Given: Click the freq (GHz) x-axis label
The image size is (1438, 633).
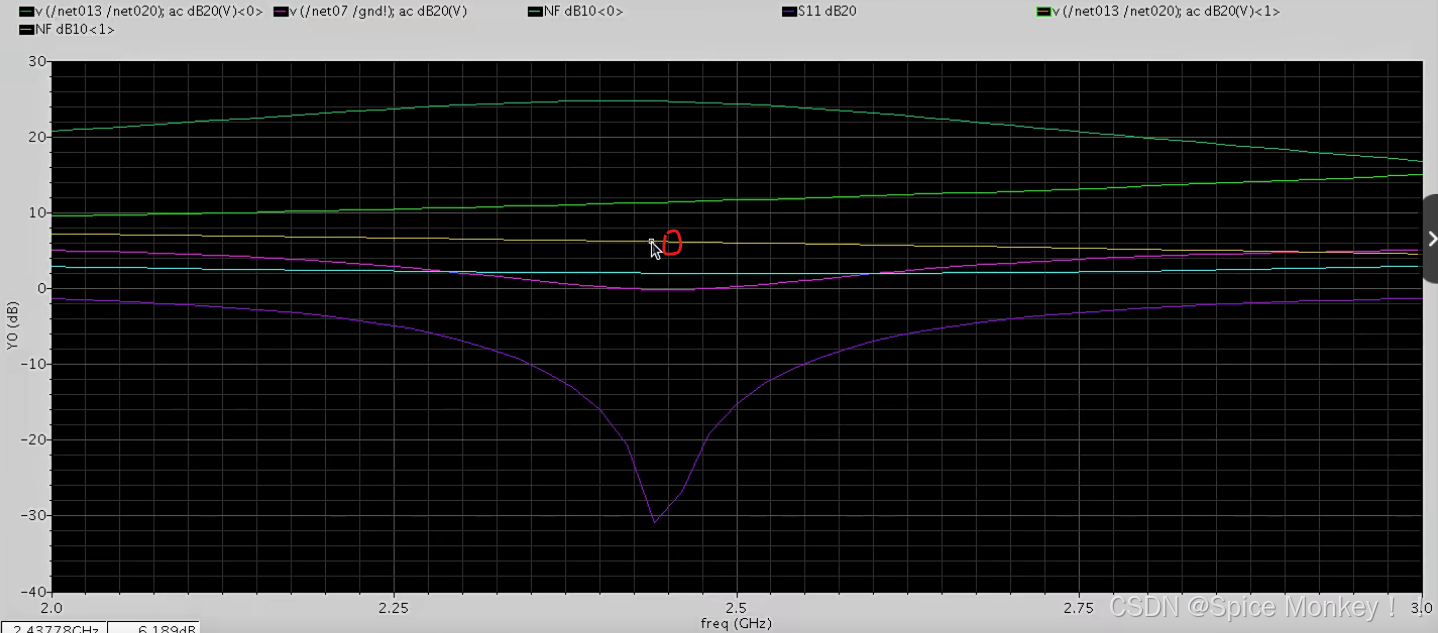Looking at the screenshot, I should (736, 624).
